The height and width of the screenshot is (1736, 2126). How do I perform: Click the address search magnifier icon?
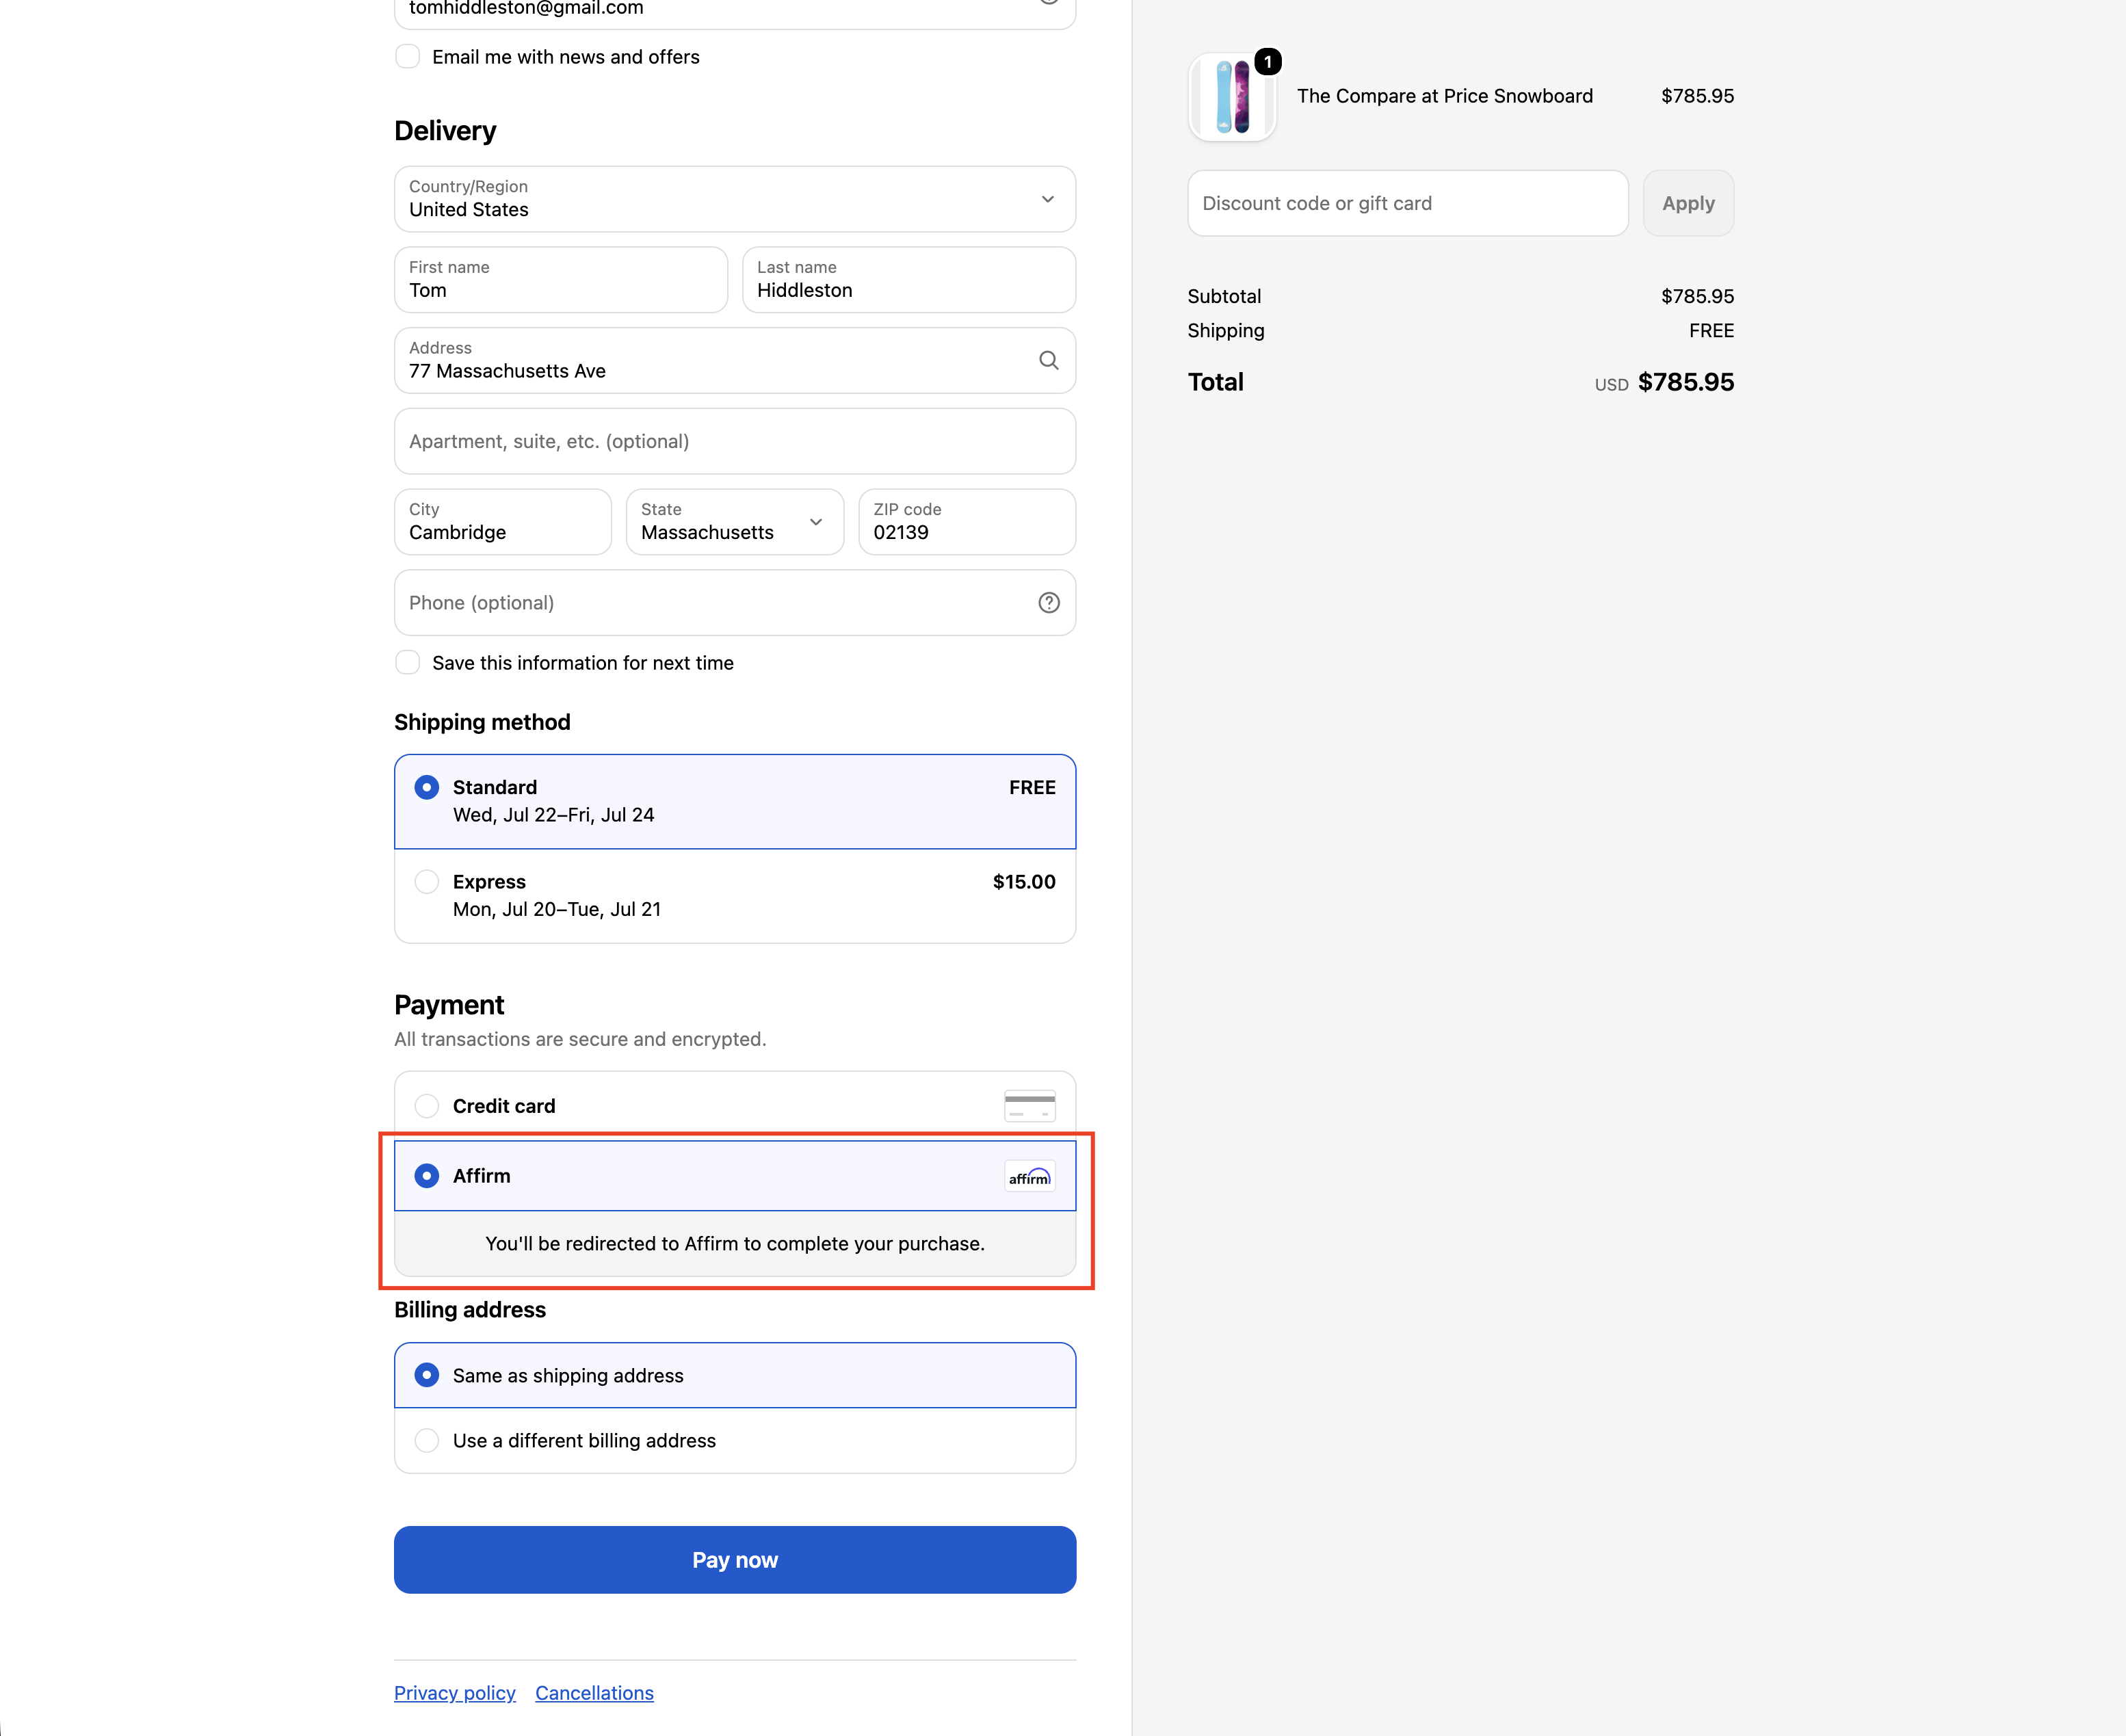tap(1048, 360)
